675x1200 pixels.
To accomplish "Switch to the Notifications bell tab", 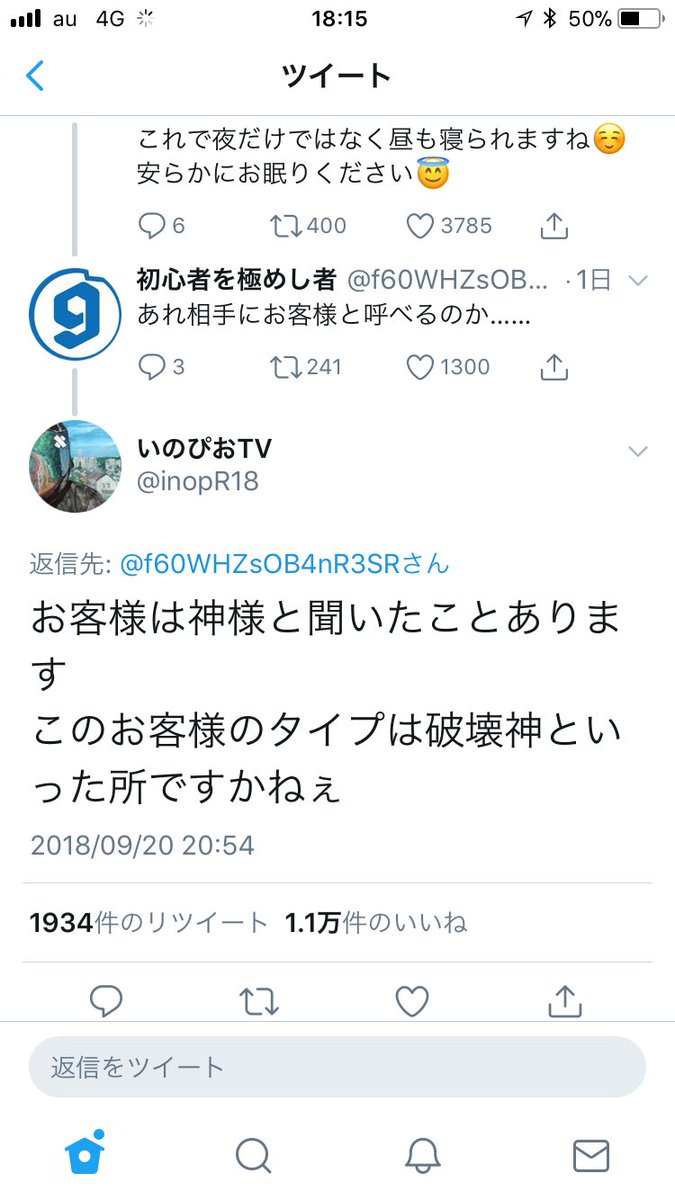I will [422, 1156].
